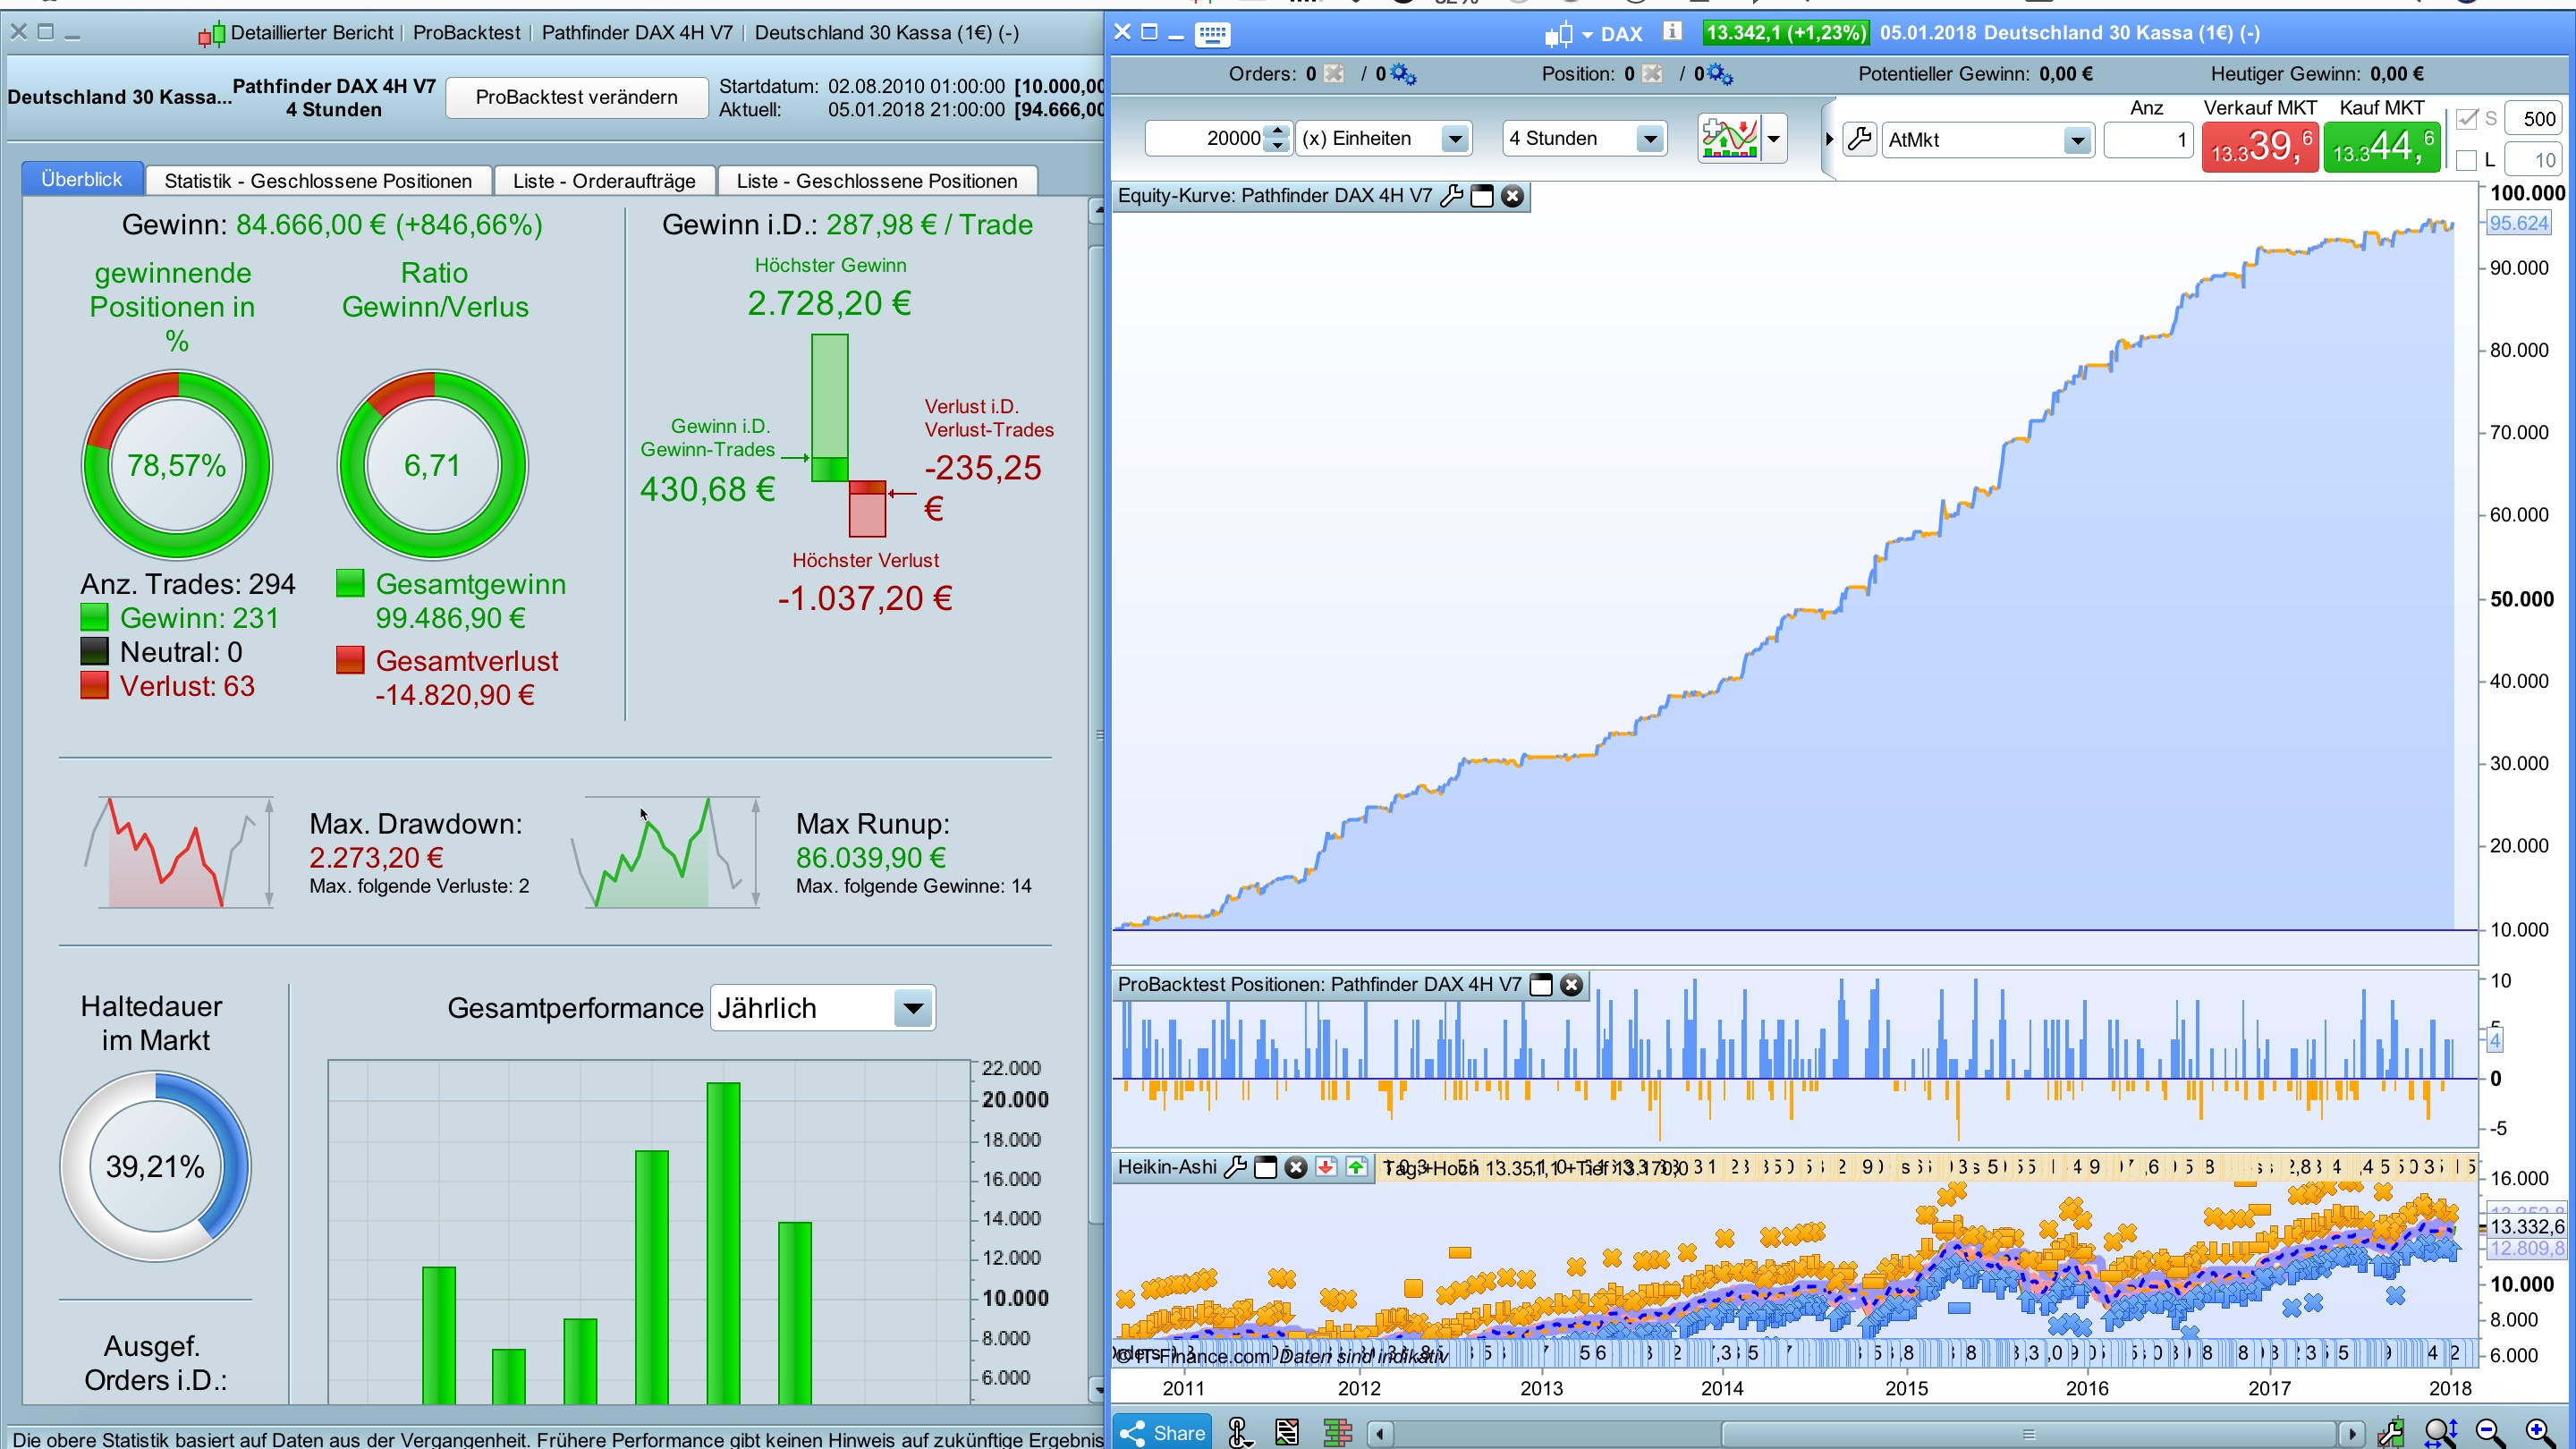Close the Heikin-Ashi panel

tap(1296, 1167)
